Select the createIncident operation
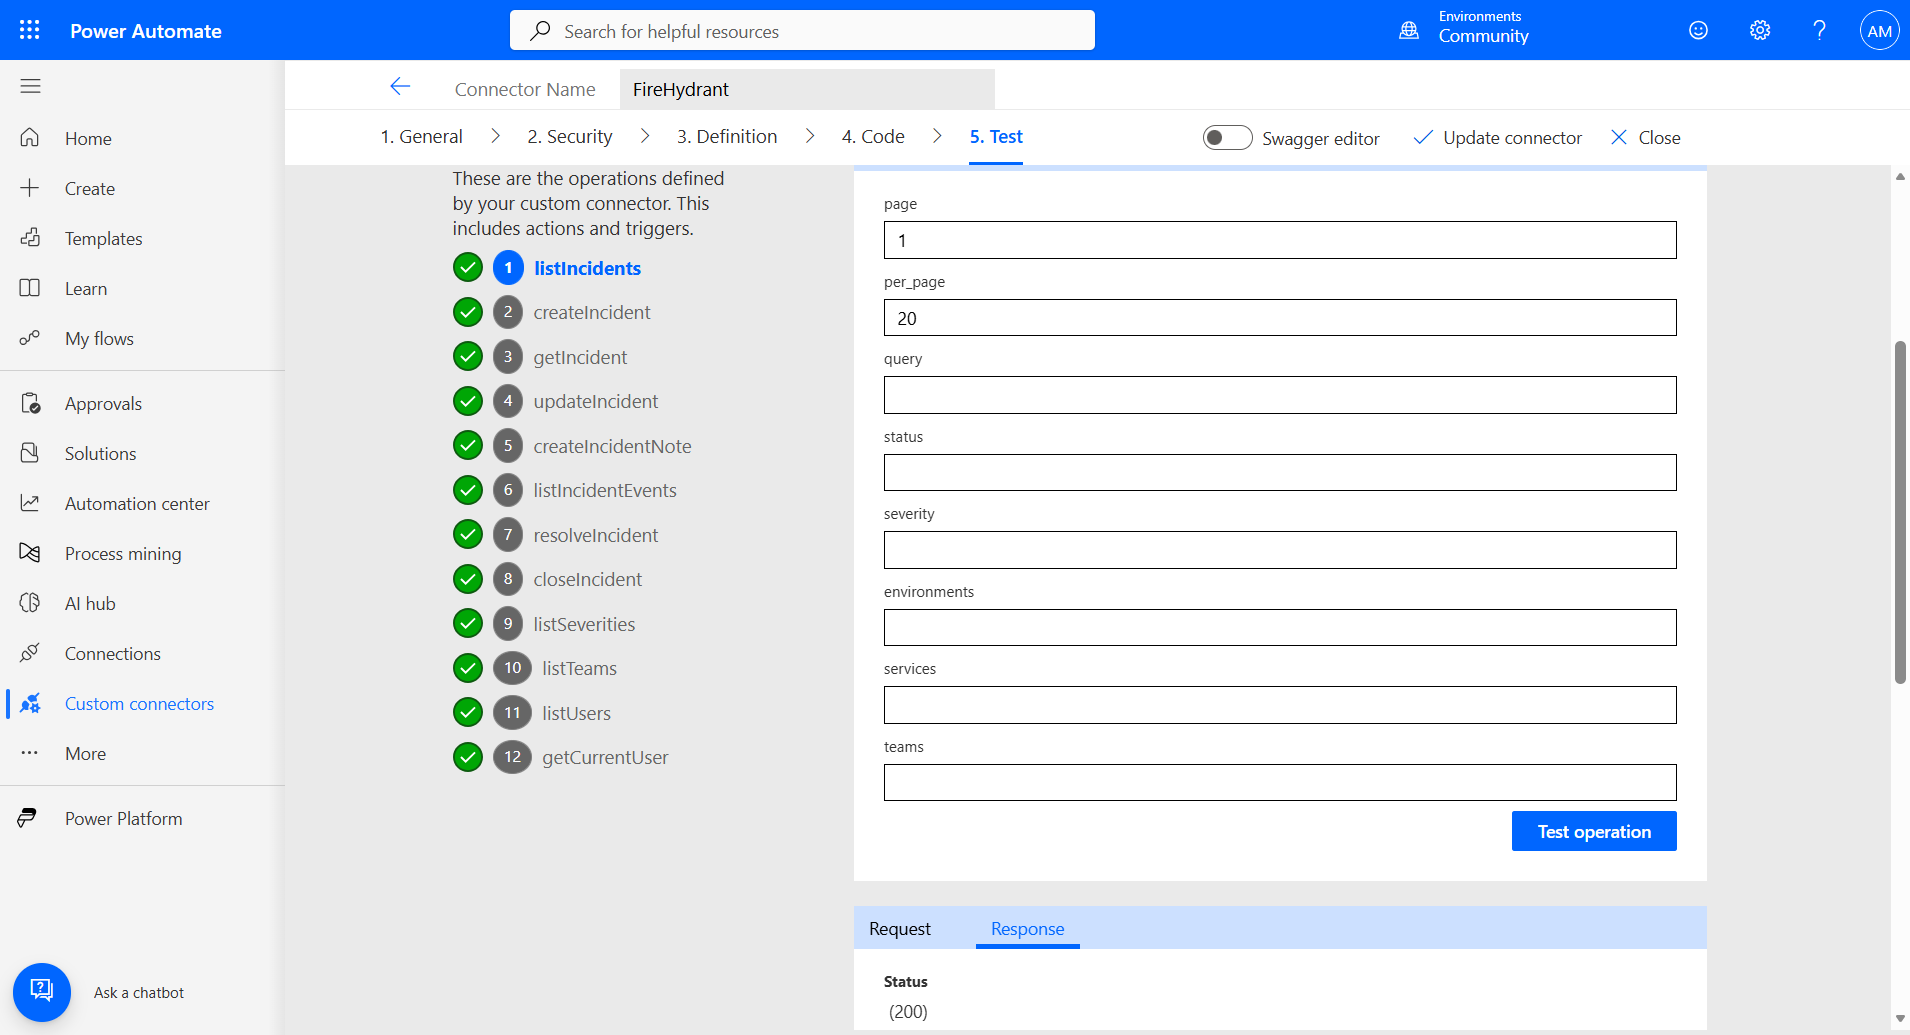The width and height of the screenshot is (1910, 1035). coord(591,312)
